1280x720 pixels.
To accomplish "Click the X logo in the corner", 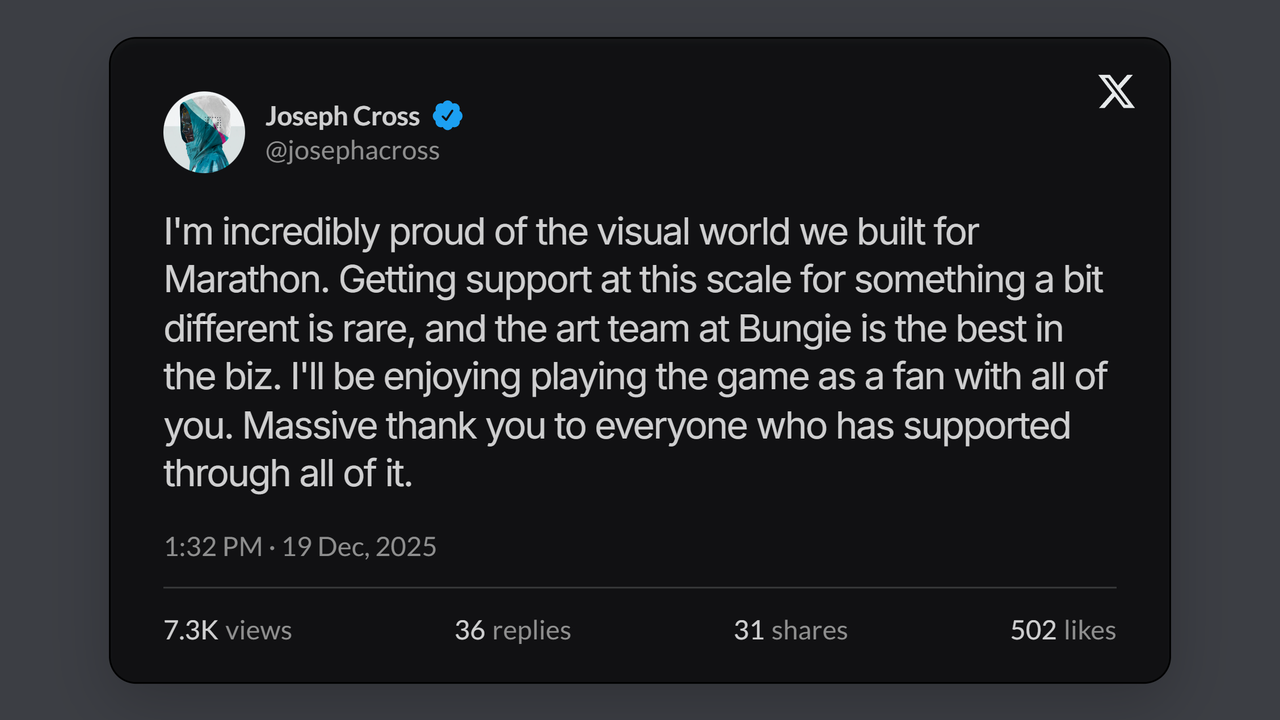I will pos(1116,91).
